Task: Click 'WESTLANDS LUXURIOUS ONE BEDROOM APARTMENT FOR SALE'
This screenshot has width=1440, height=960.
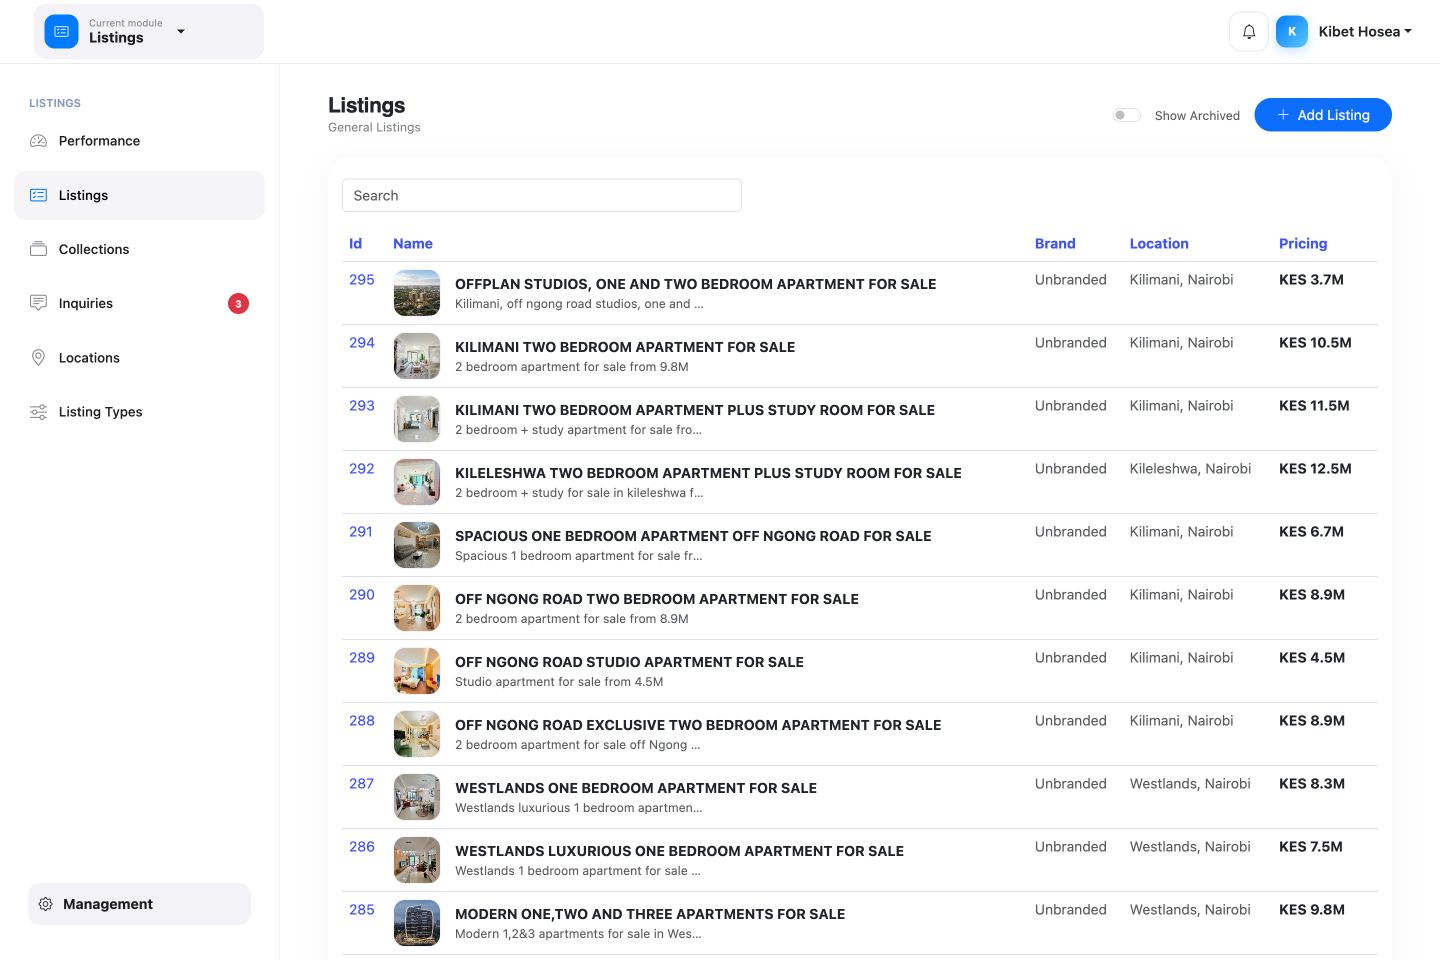Action: coord(679,851)
